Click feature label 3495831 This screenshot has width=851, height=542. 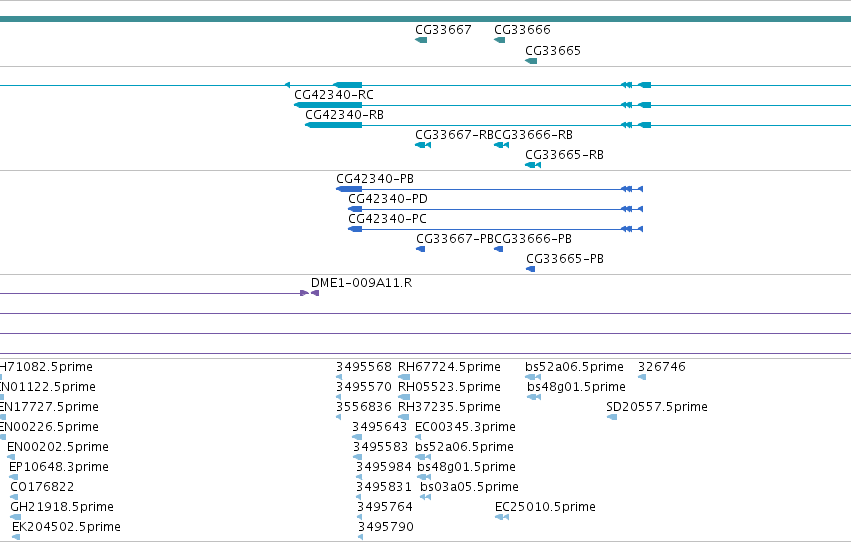tap(384, 487)
